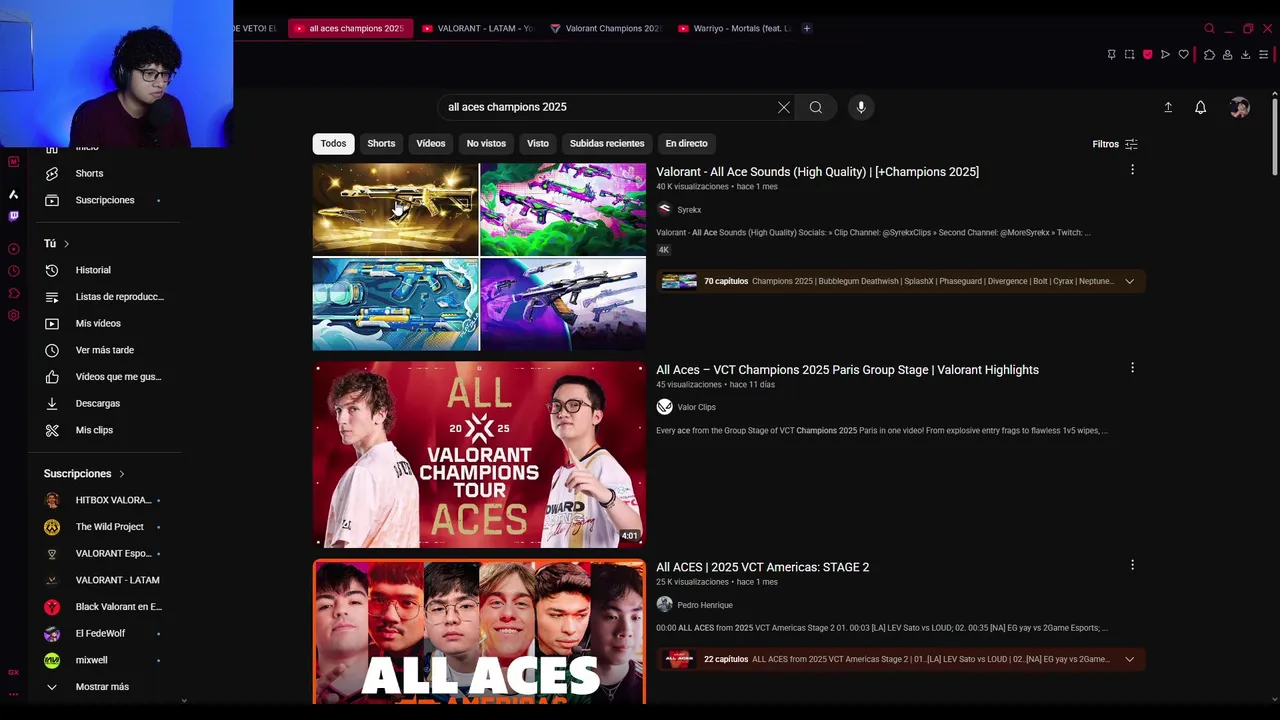The width and height of the screenshot is (1280, 720).
Task: Open the player icon in Opera sidebar
Action: coord(13,249)
